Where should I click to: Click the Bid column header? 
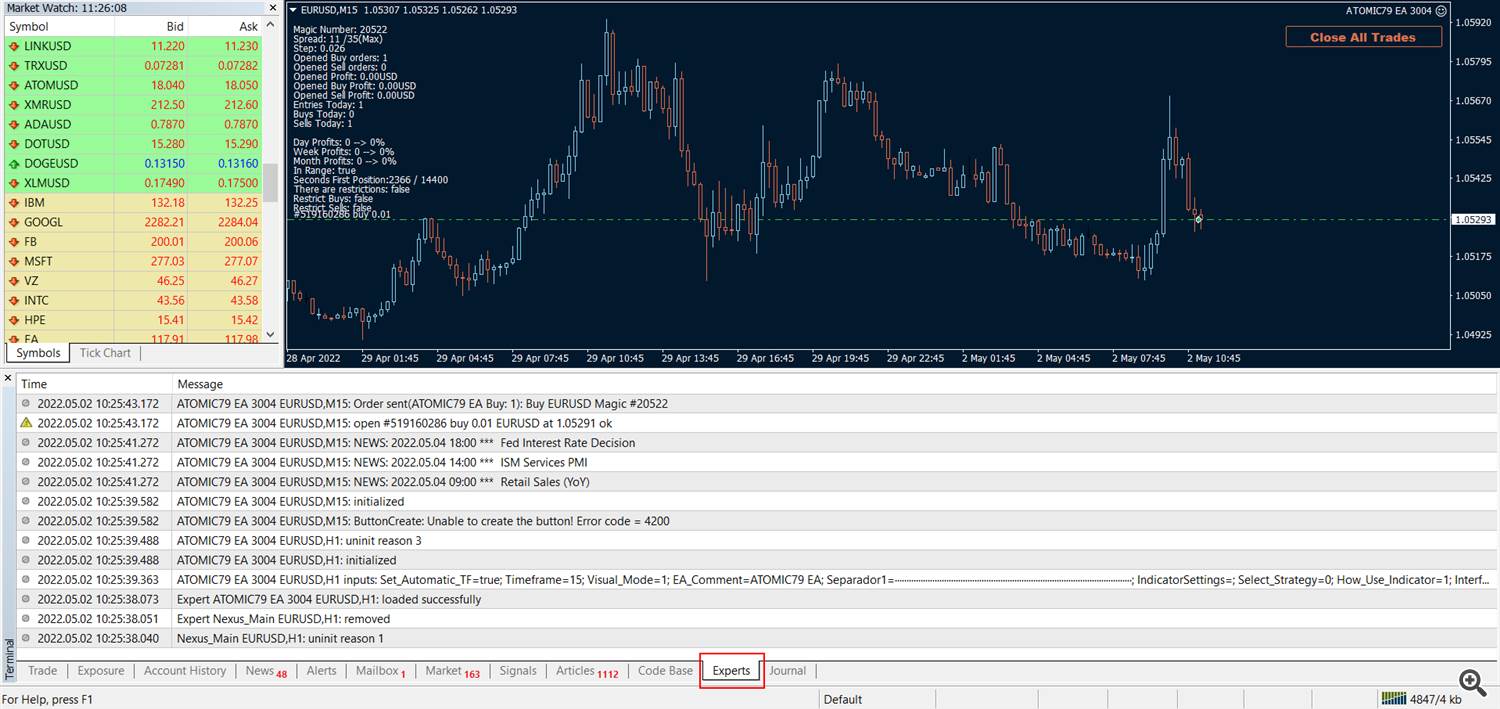click(x=151, y=26)
